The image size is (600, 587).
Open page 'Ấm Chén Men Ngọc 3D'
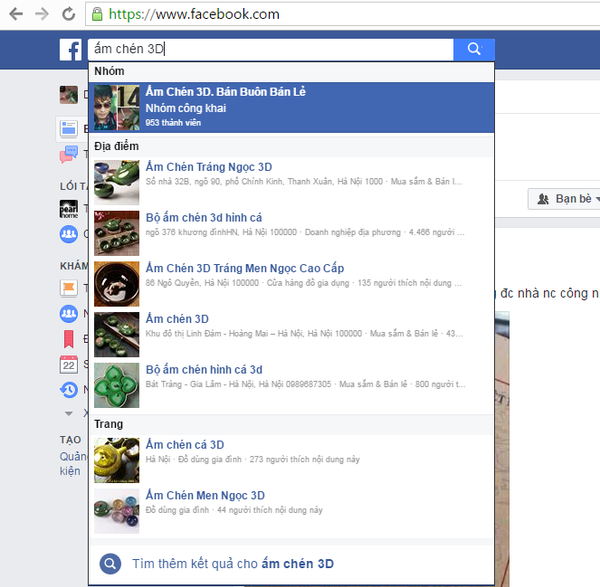point(291,511)
